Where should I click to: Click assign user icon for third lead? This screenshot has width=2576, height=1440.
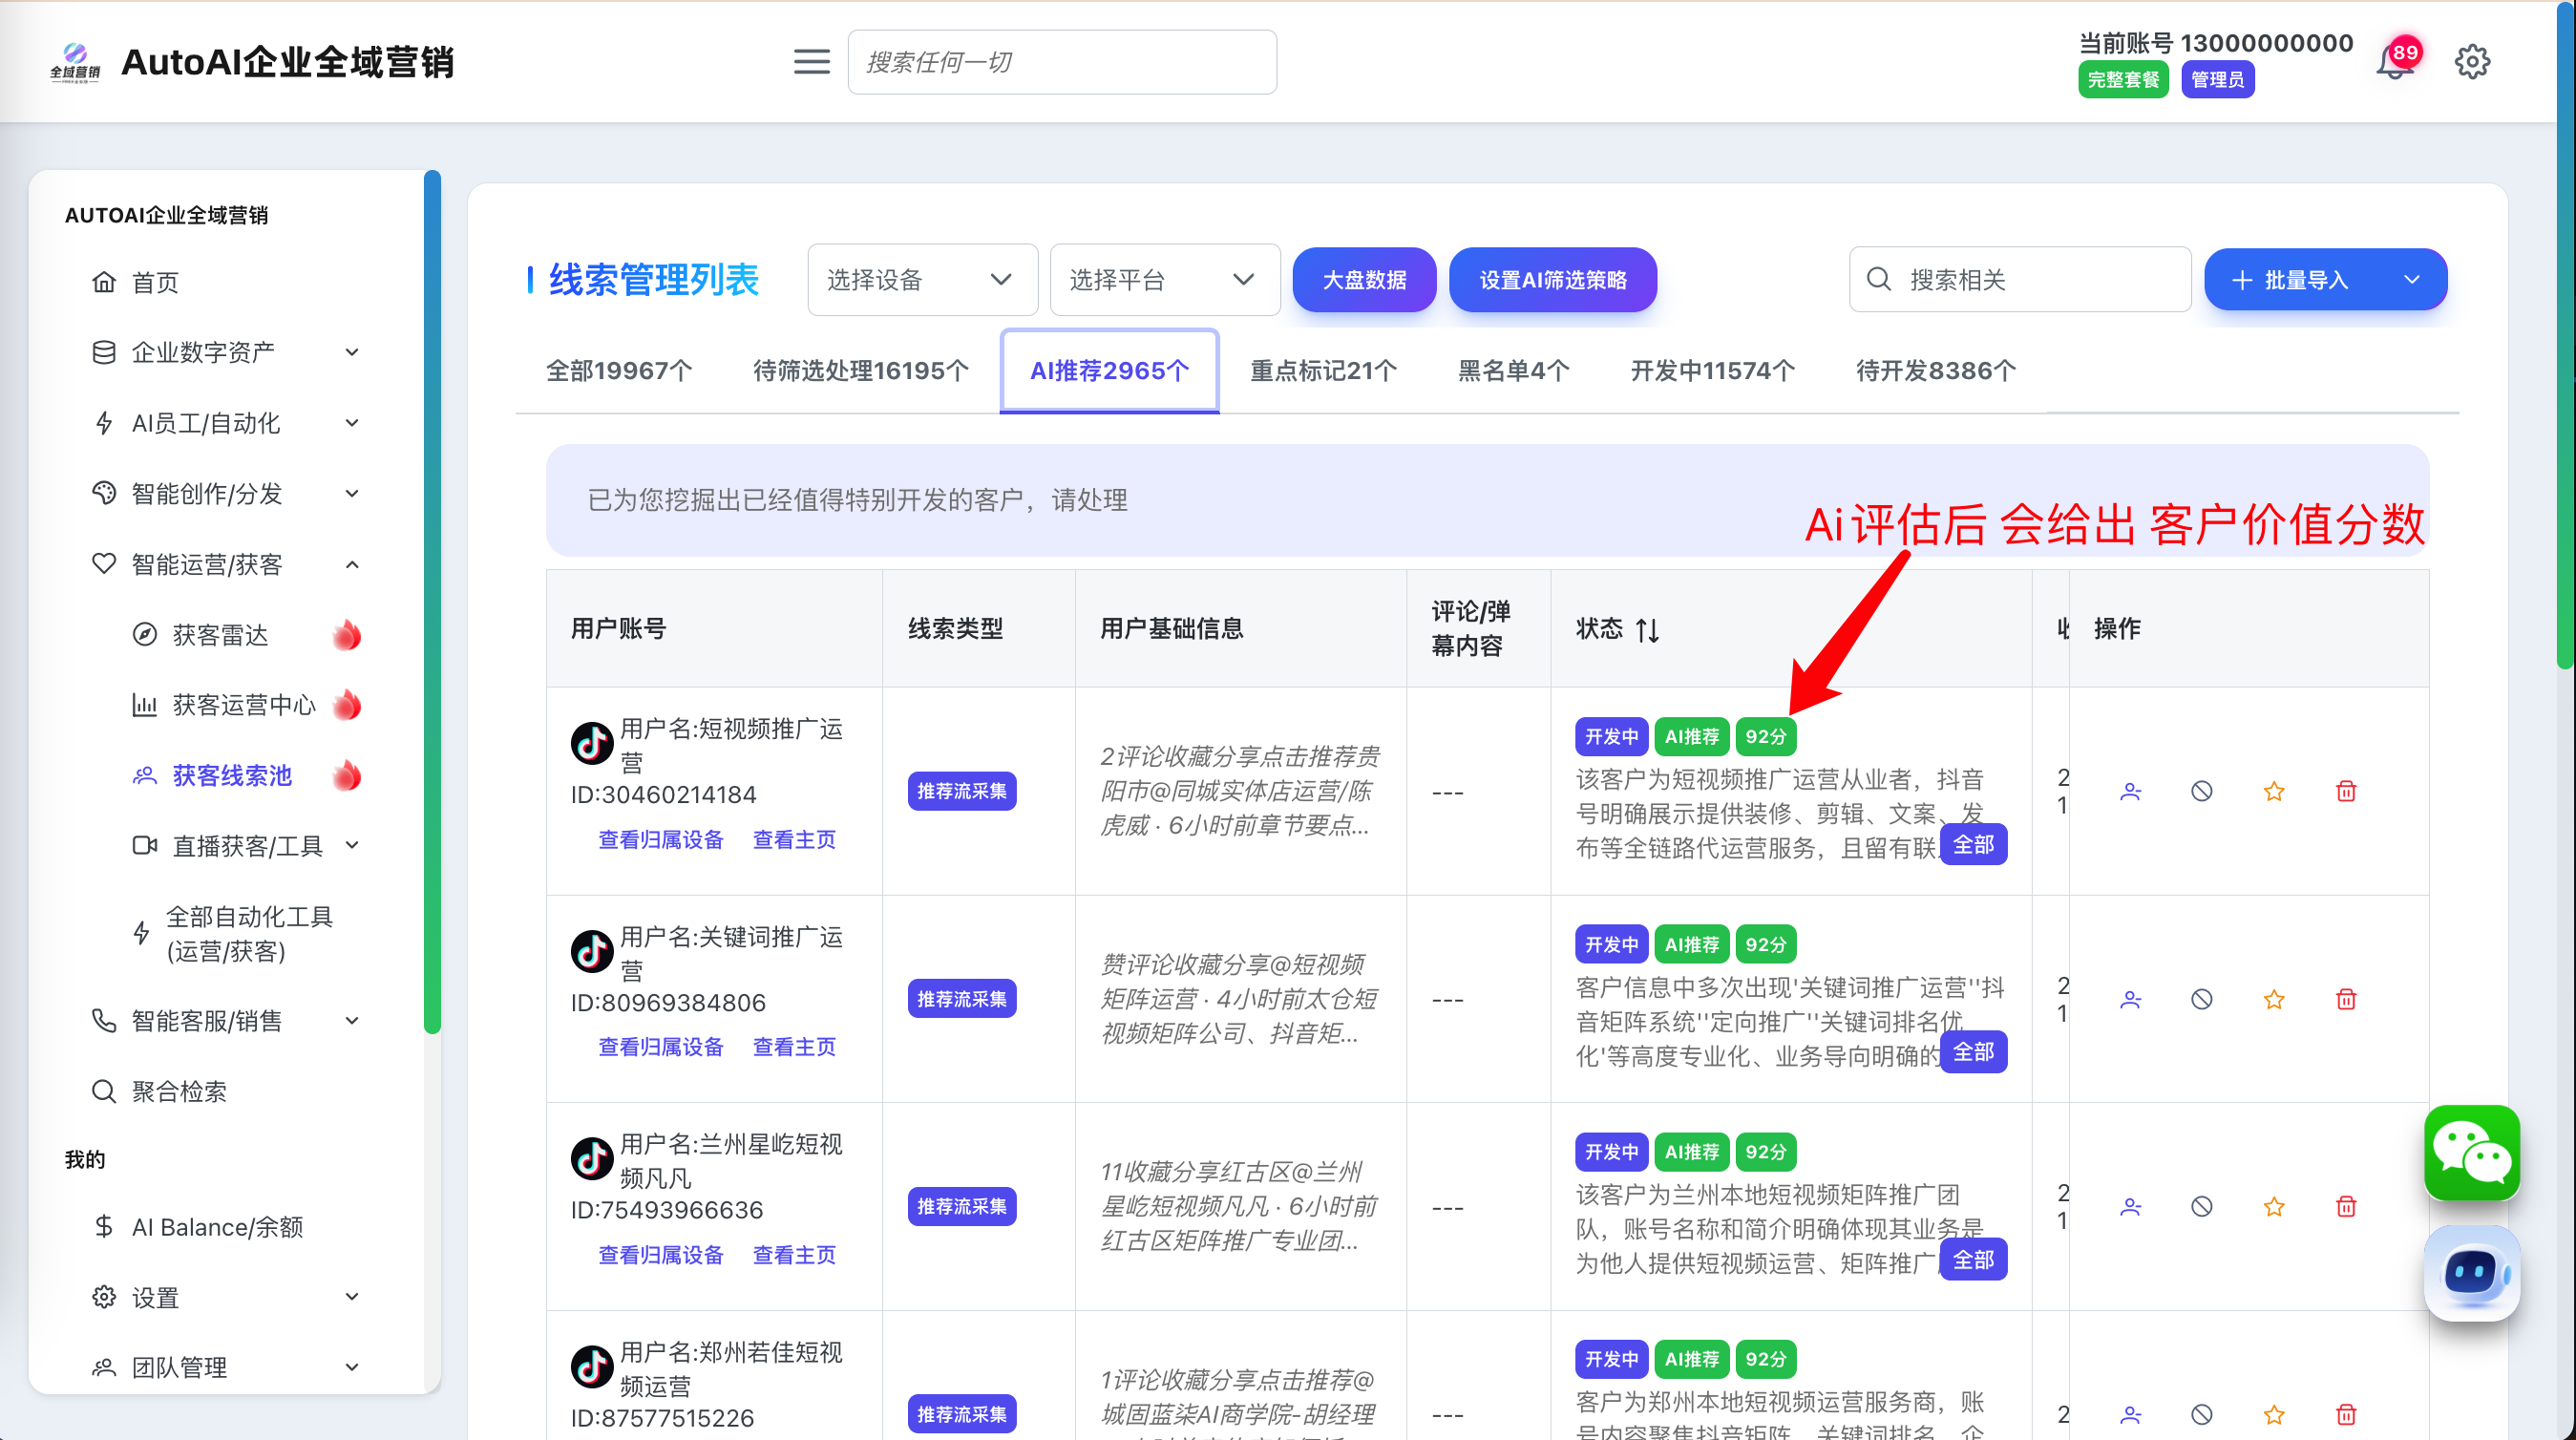(x=2130, y=1207)
